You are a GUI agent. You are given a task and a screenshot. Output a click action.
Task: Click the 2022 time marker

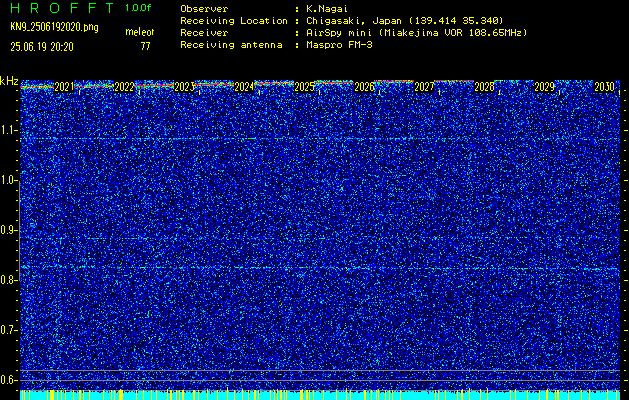[x=124, y=87]
